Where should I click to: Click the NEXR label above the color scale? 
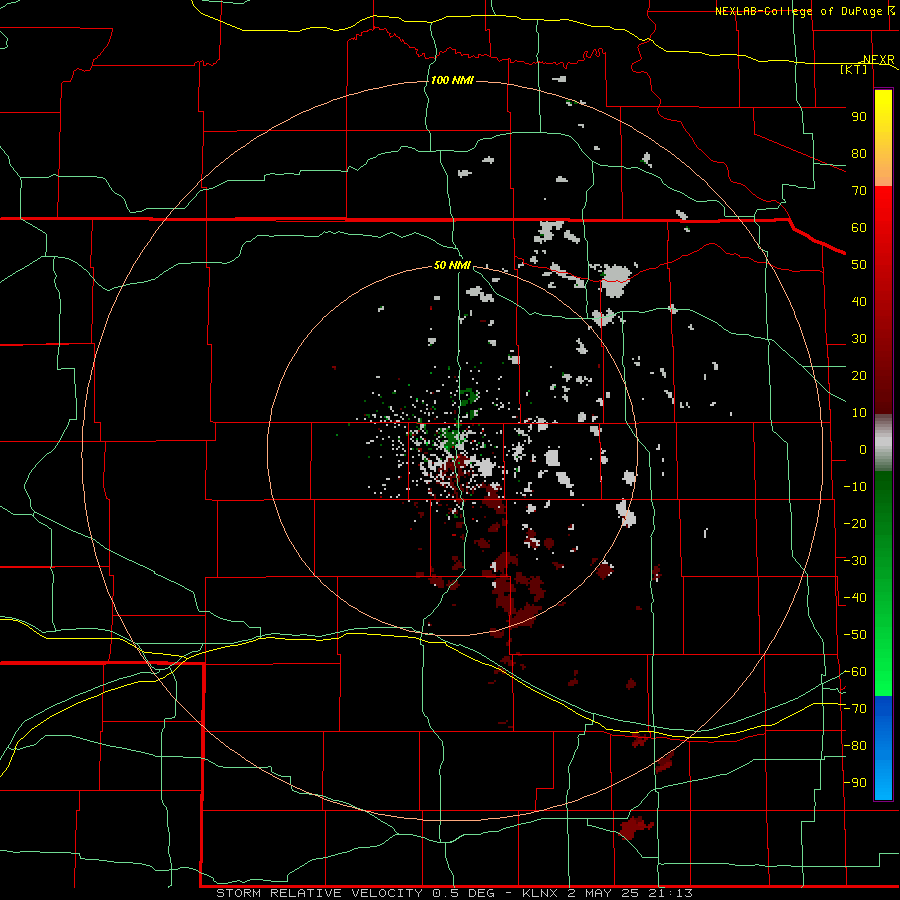(x=878, y=60)
